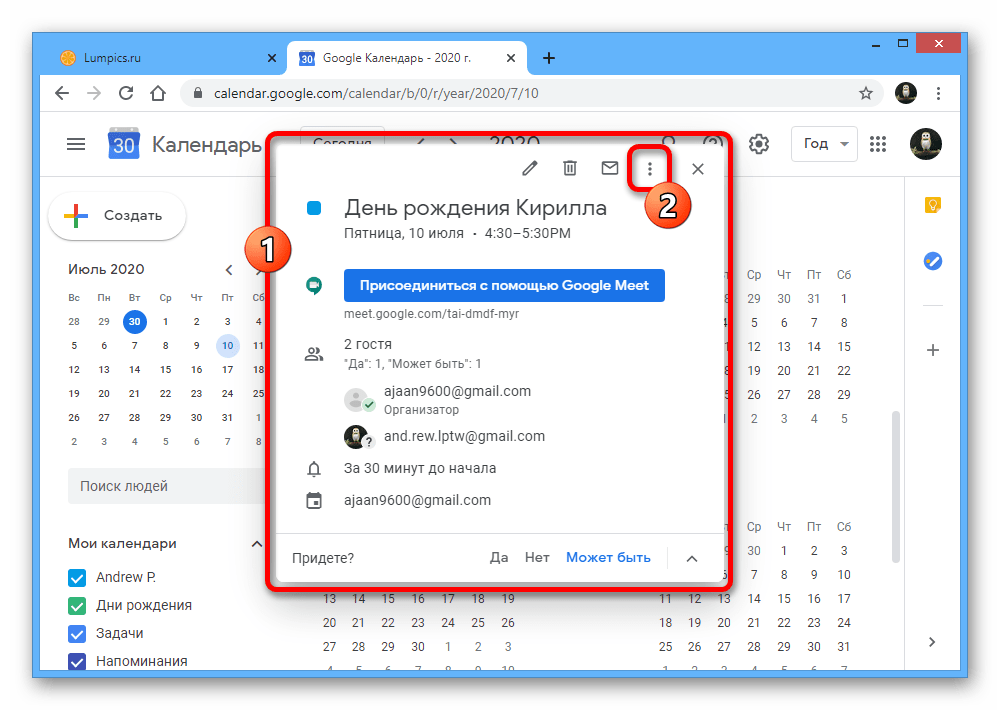The width and height of the screenshot is (1000, 710).
Task: Delete event with the trash icon
Action: click(570, 168)
